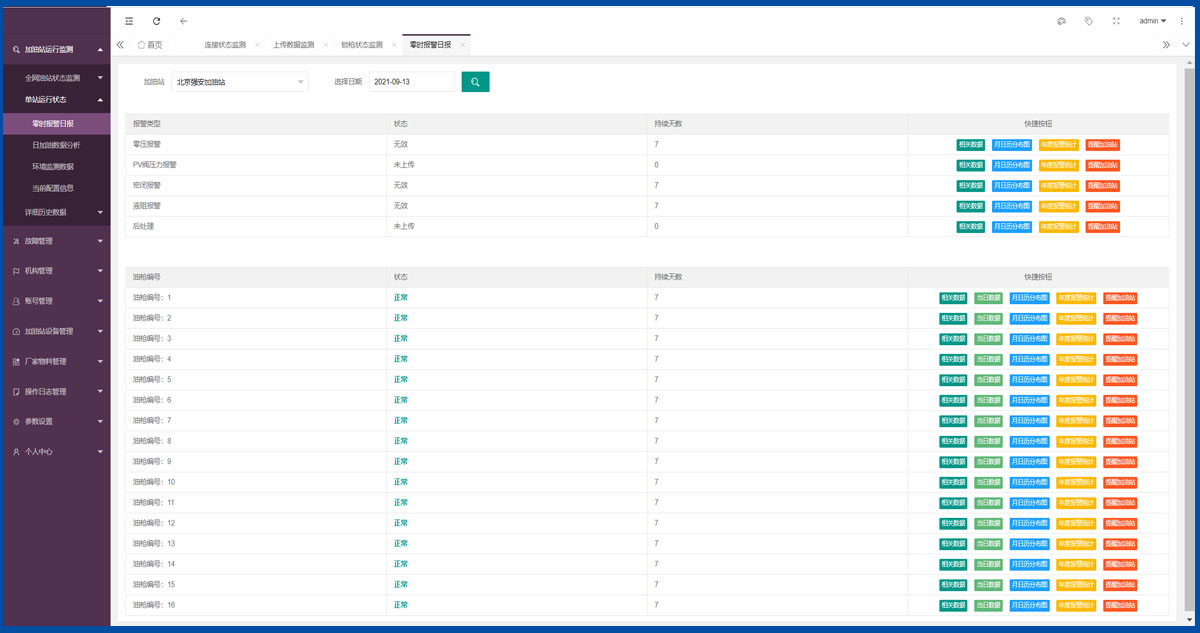Image resolution: width=1200 pixels, height=633 pixels.
Task: Expand the 故障管理 sidebar menu
Action: (55, 241)
